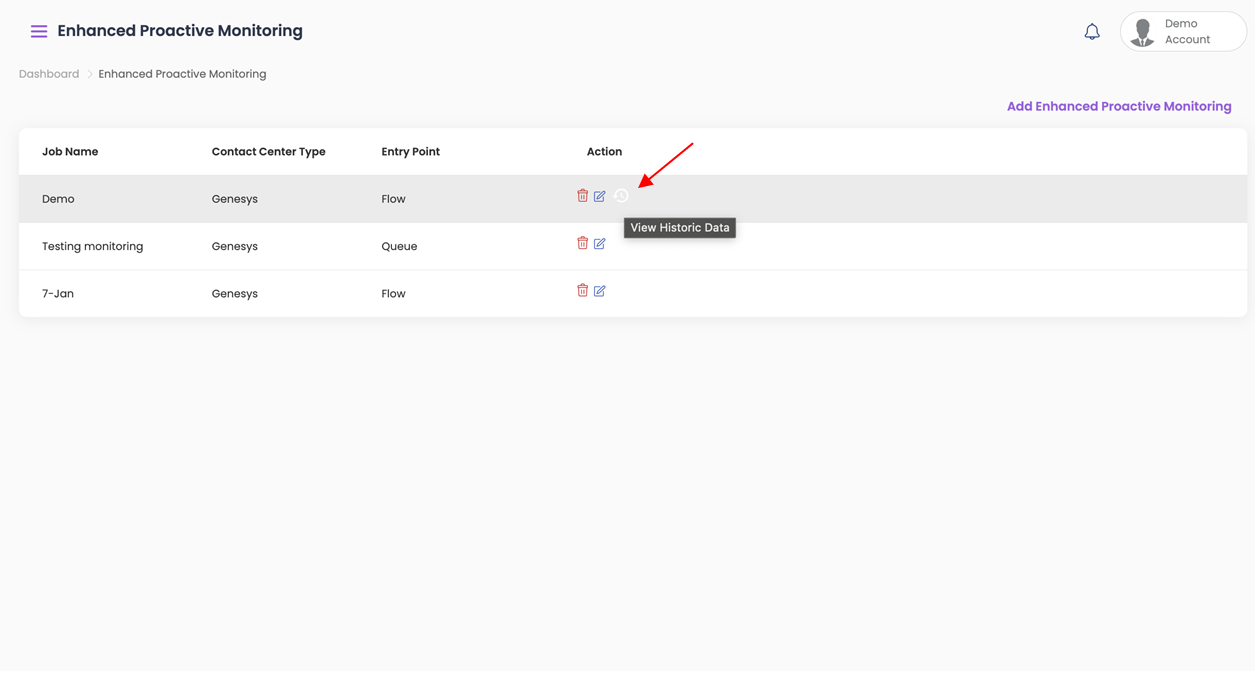The image size is (1257, 674).
Task: Click the Job Name column header
Action: 70,152
